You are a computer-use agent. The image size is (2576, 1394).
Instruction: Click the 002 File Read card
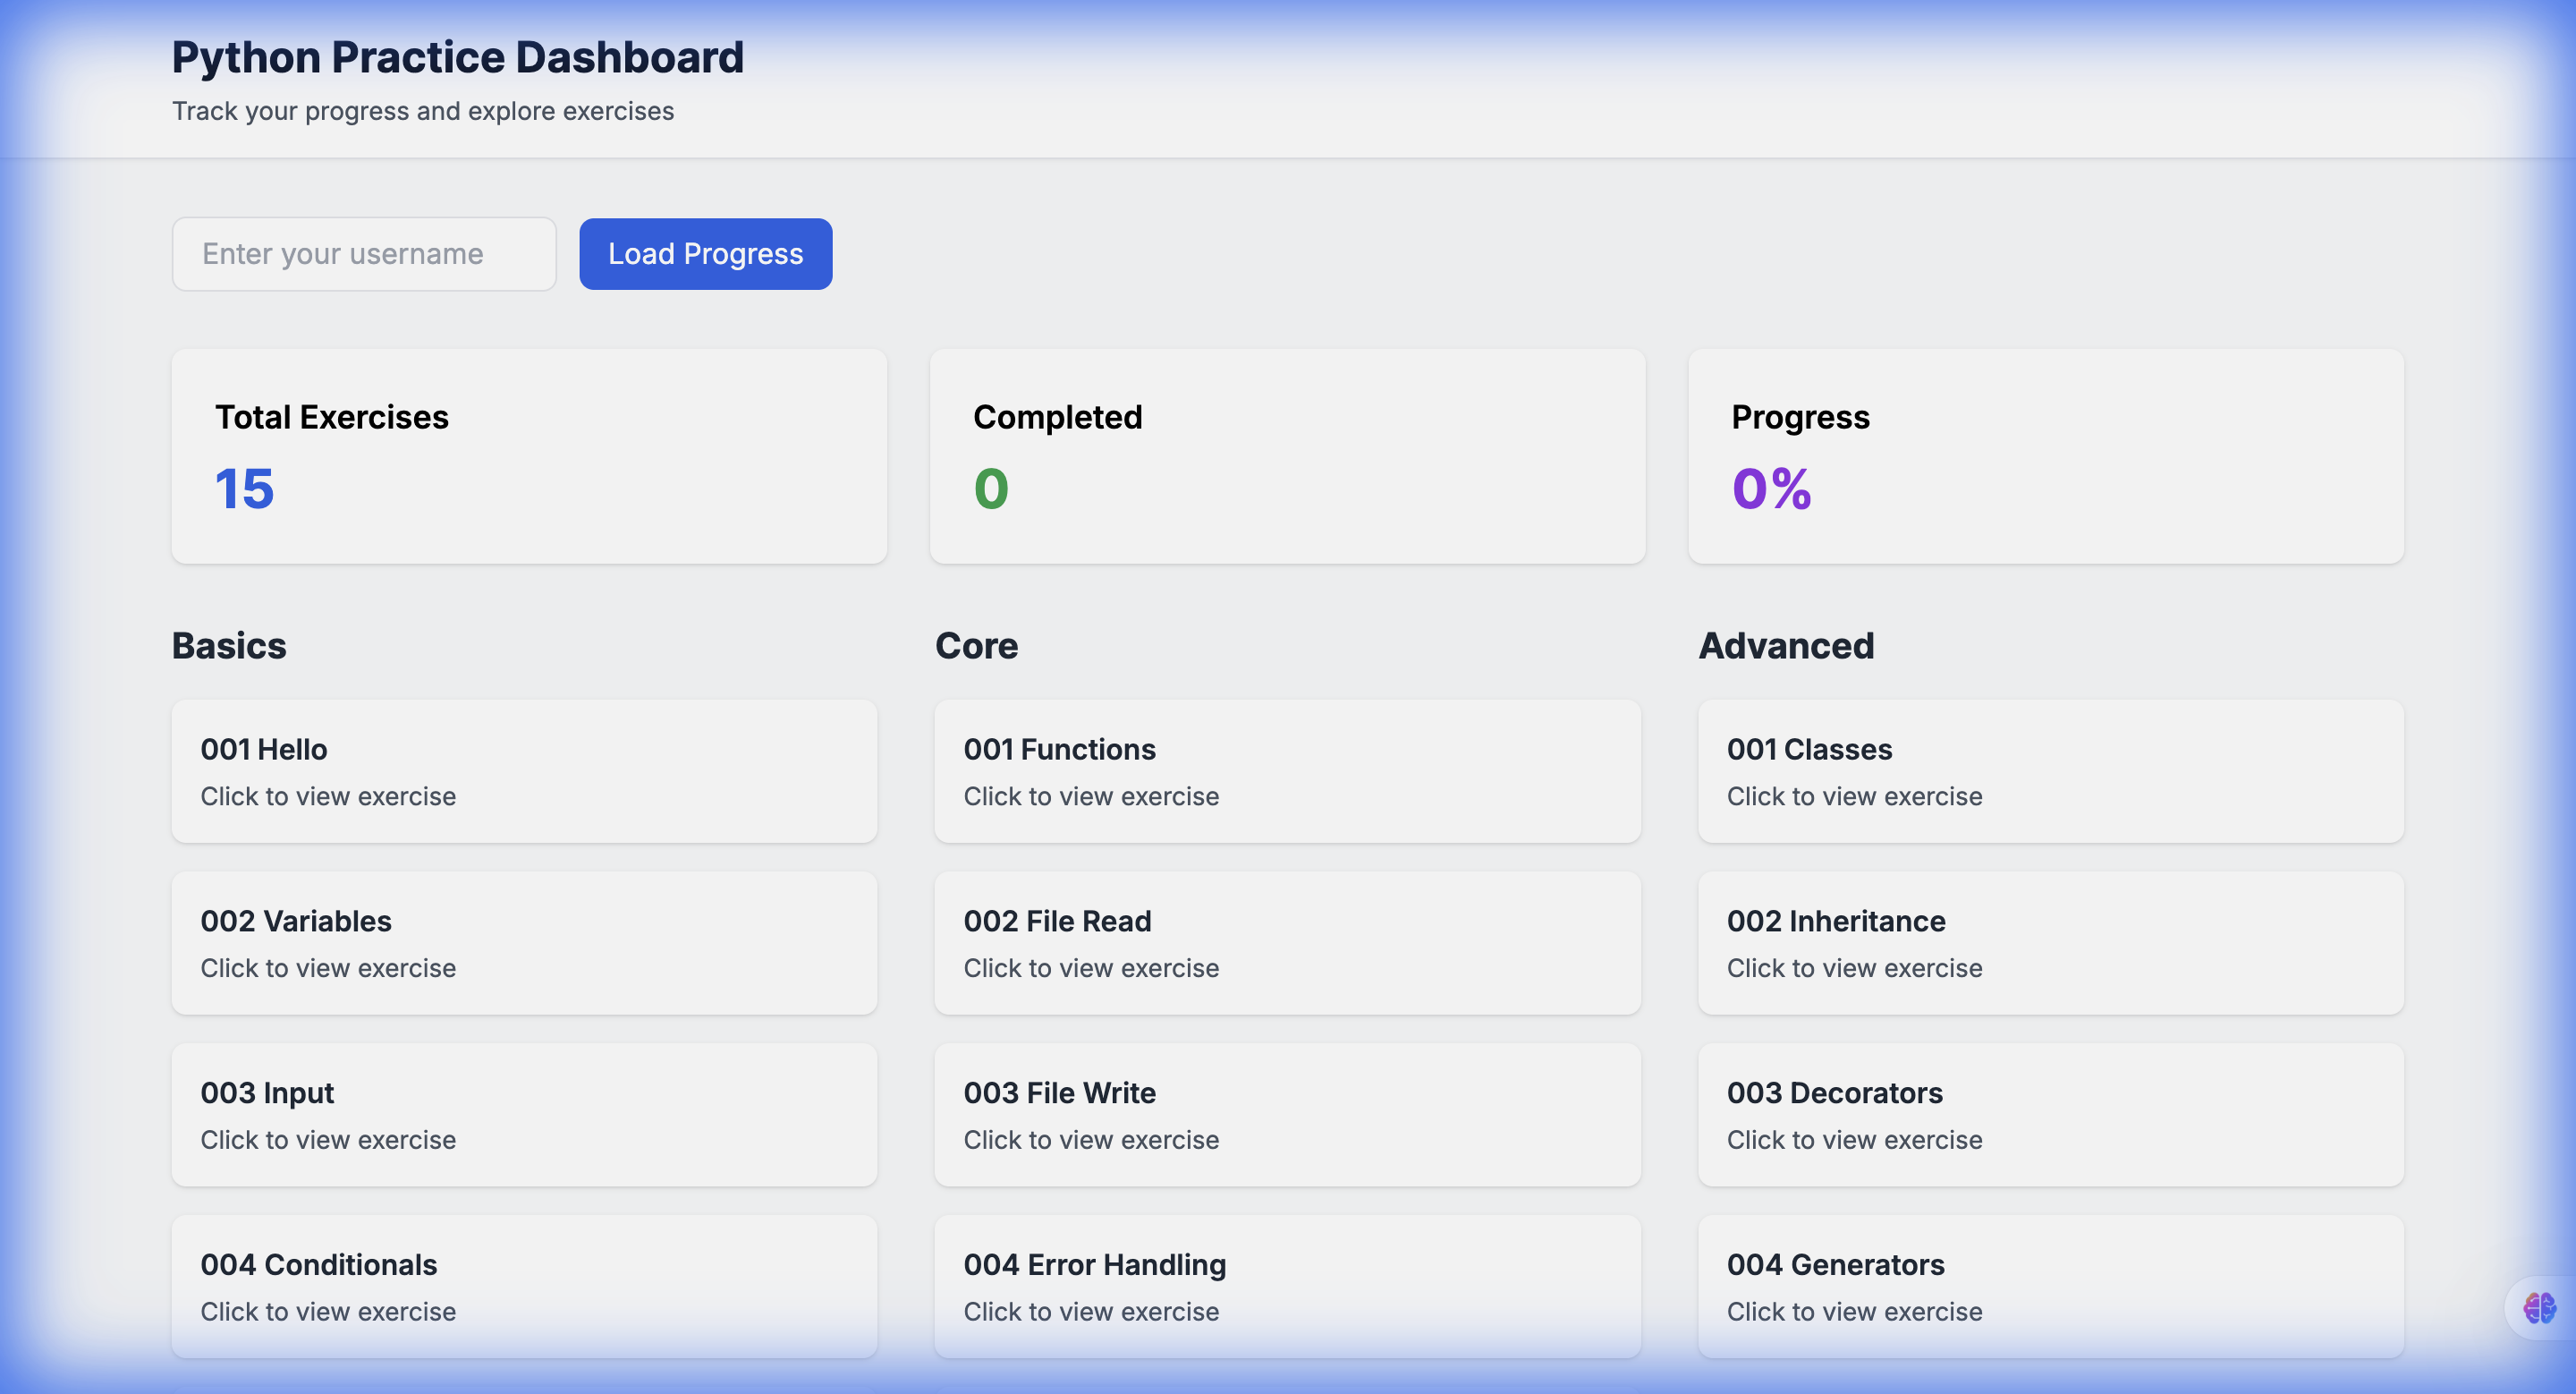[1287, 943]
